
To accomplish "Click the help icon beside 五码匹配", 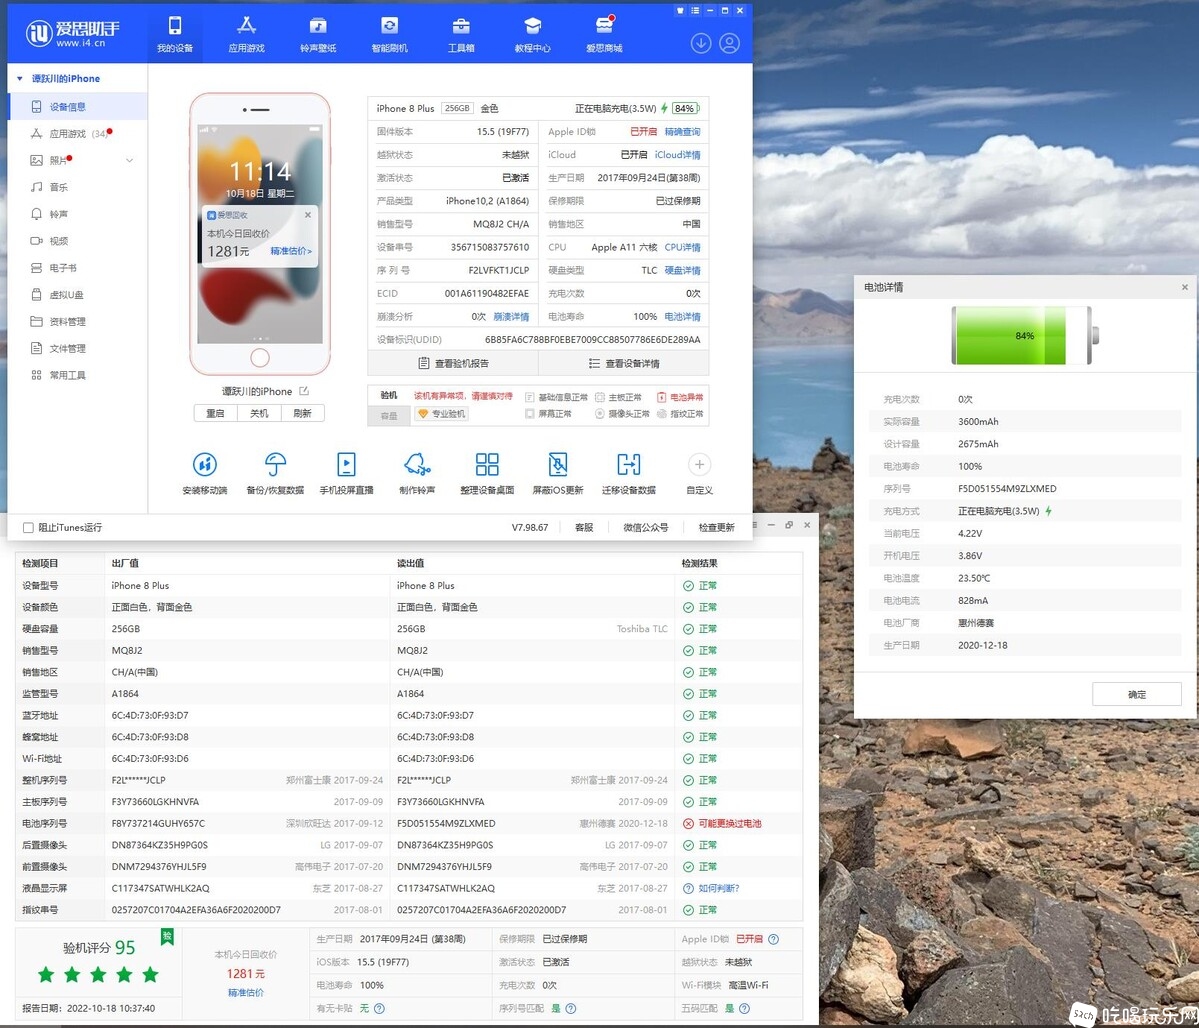I will (x=744, y=1008).
